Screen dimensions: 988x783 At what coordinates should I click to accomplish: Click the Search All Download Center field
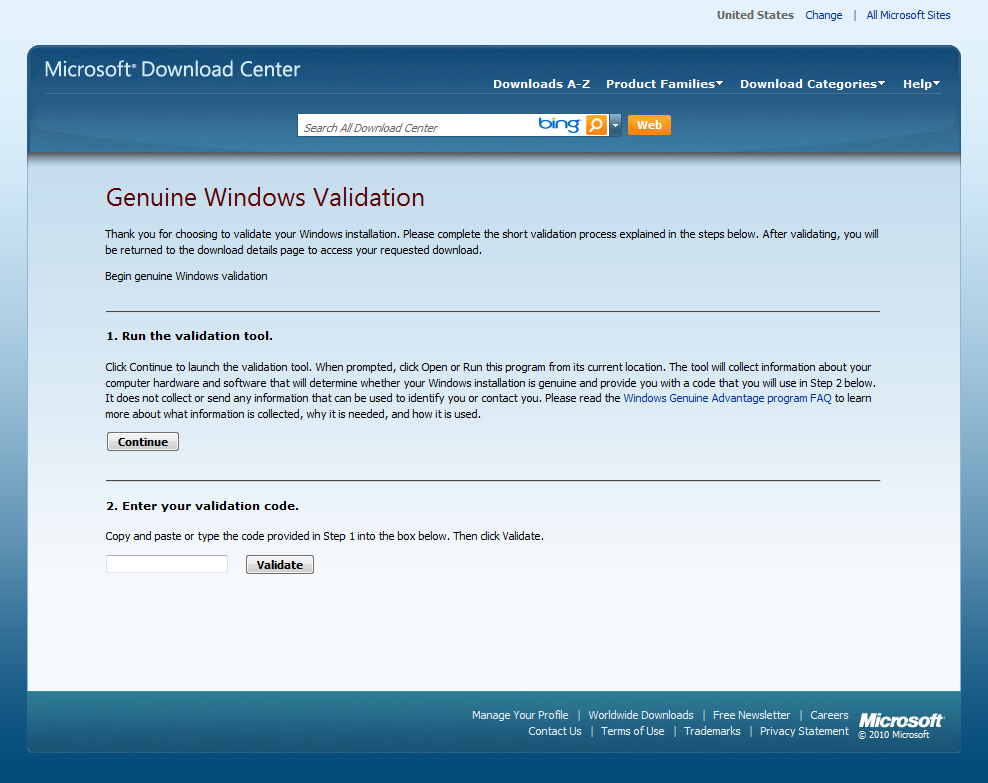click(415, 126)
